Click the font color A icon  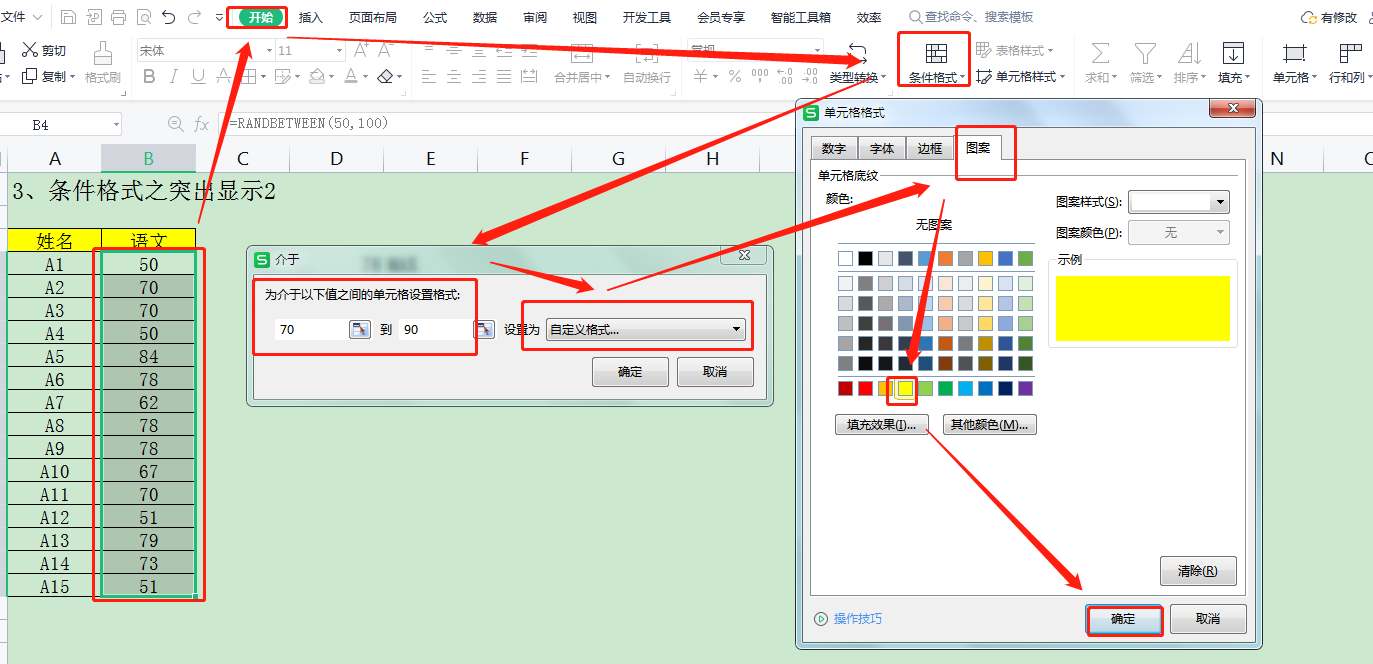click(351, 76)
